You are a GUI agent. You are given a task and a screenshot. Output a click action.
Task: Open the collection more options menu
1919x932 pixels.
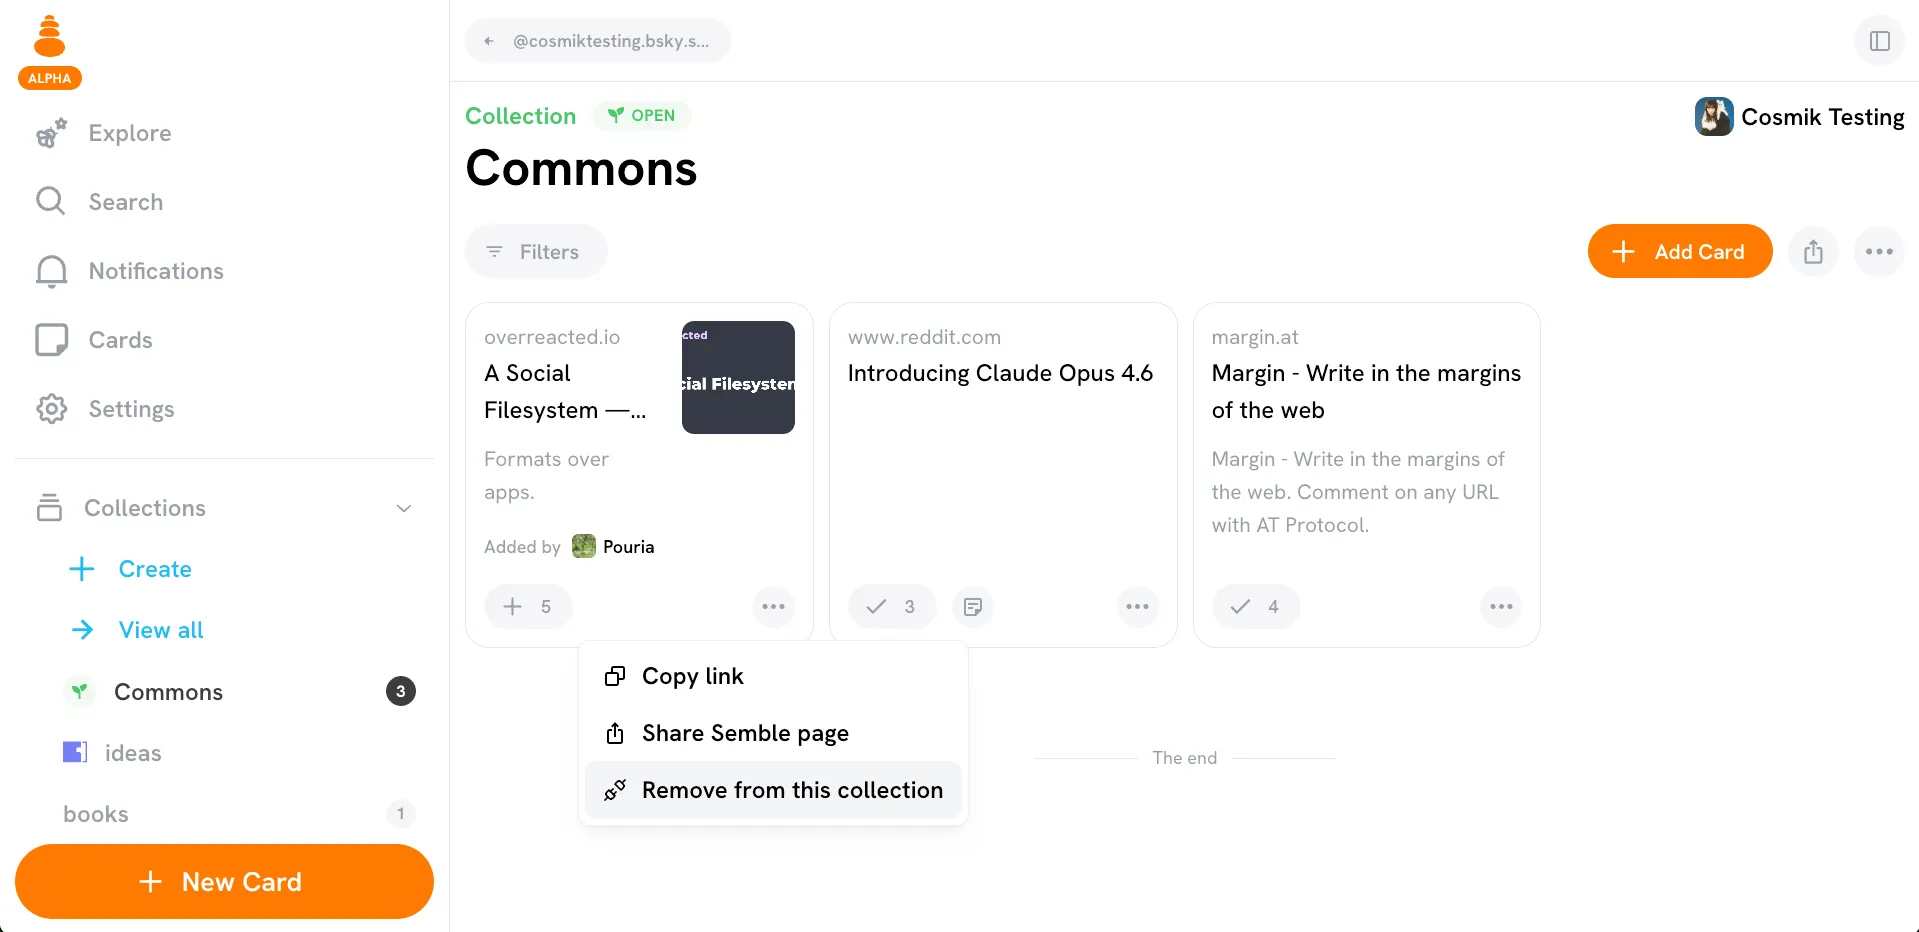click(x=1878, y=252)
